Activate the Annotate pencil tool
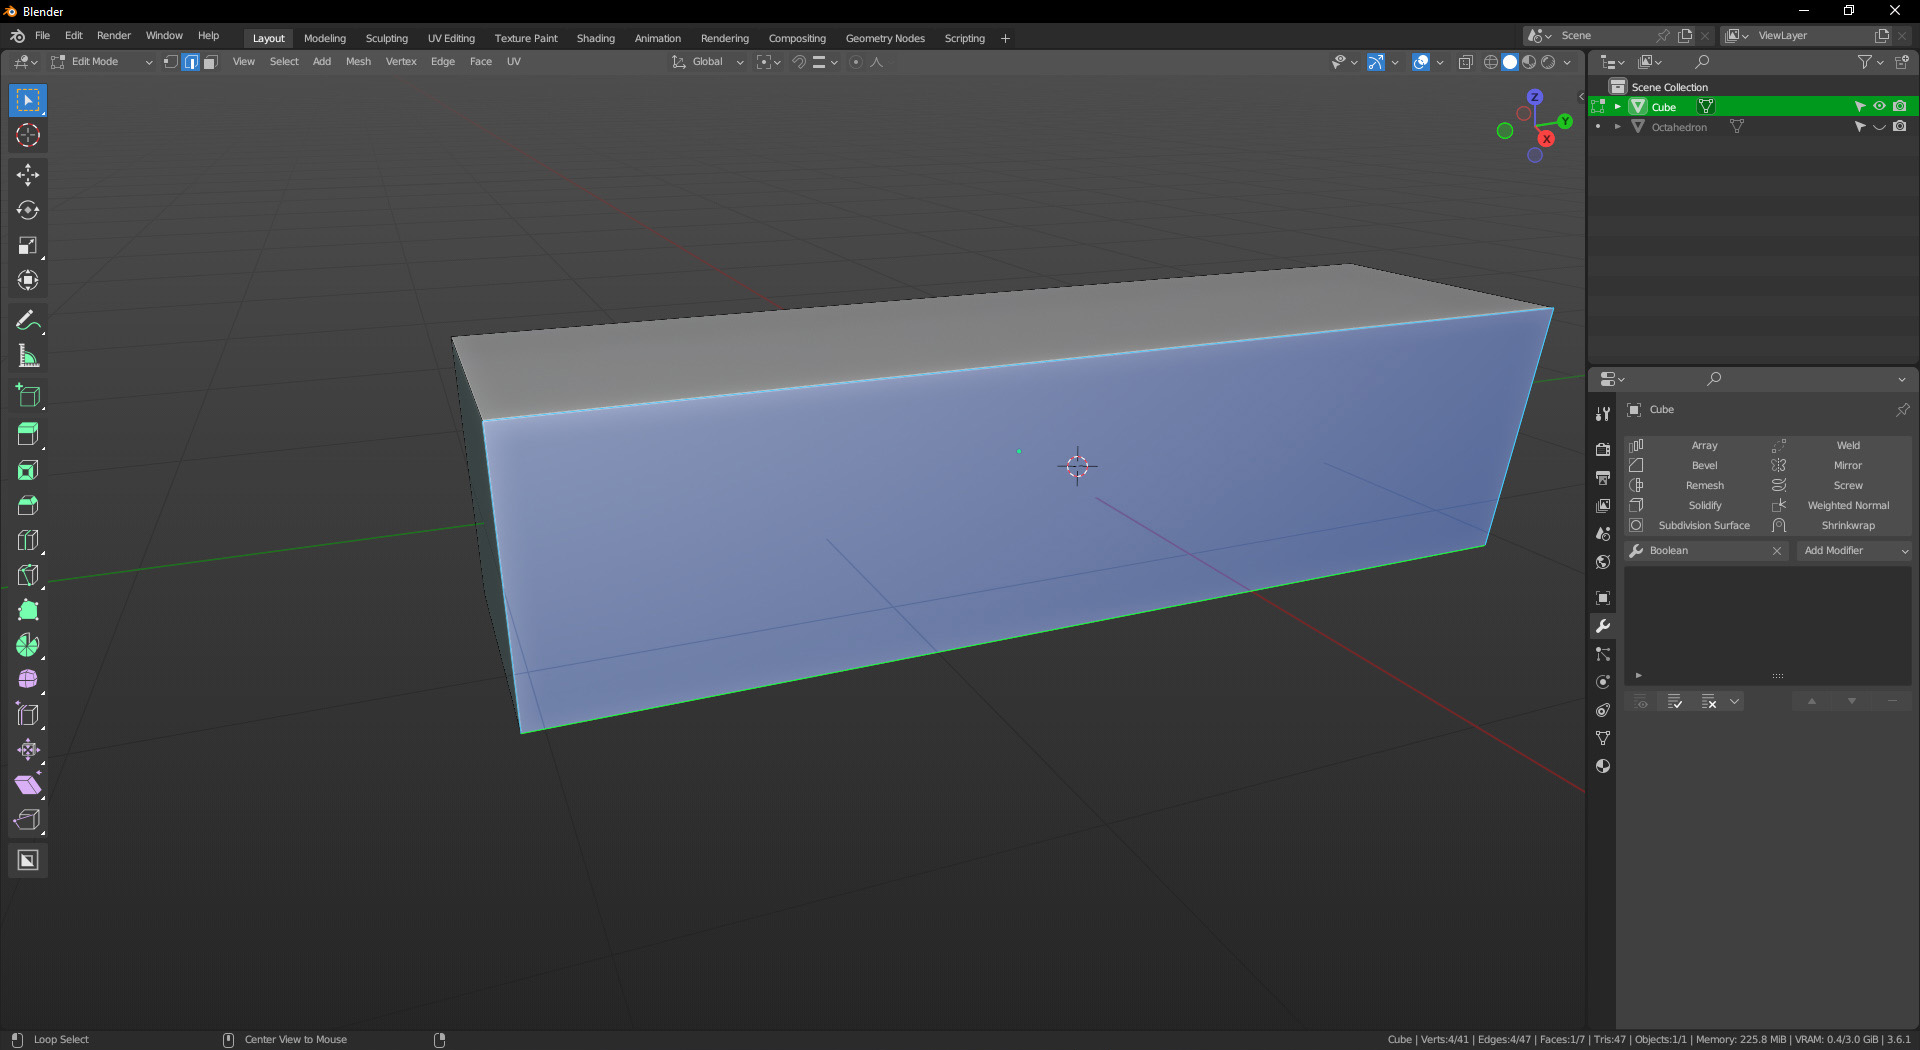Image resolution: width=1920 pixels, height=1050 pixels. click(x=28, y=321)
